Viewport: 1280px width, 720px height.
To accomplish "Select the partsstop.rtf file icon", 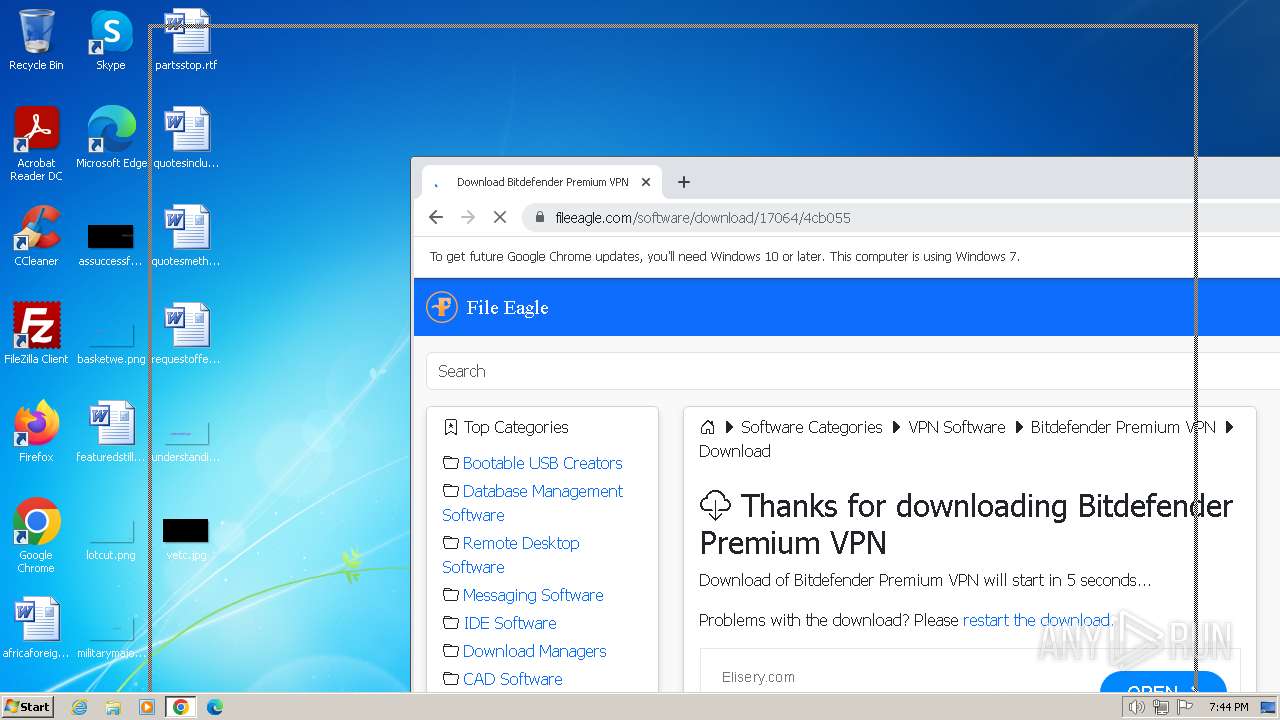I will 186,40.
